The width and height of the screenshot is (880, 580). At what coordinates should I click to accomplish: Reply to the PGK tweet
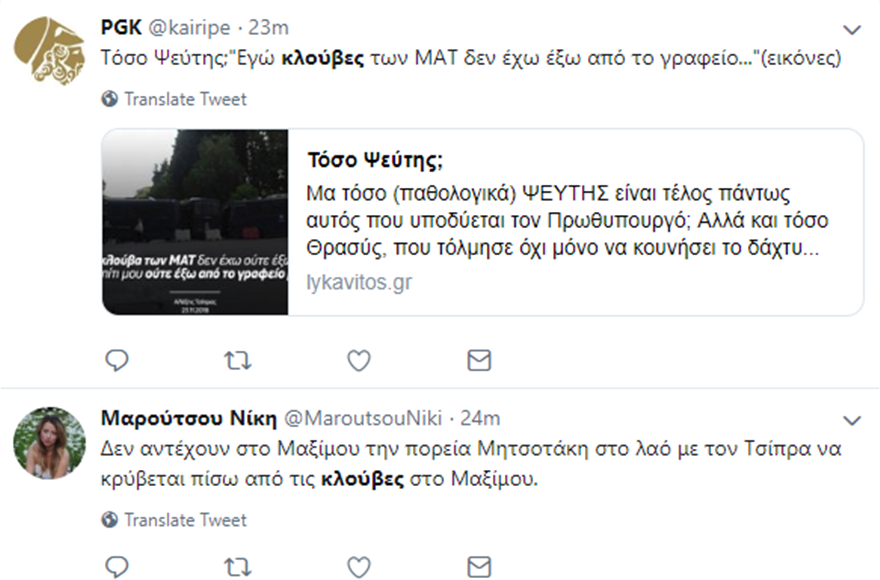[118, 360]
